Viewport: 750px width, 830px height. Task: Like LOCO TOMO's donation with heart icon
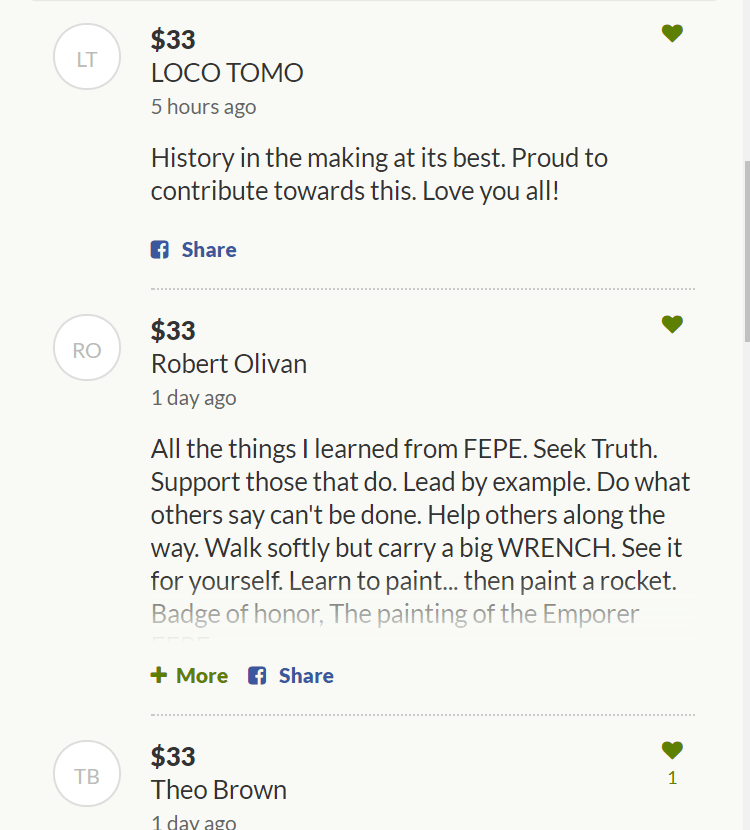[x=672, y=34]
